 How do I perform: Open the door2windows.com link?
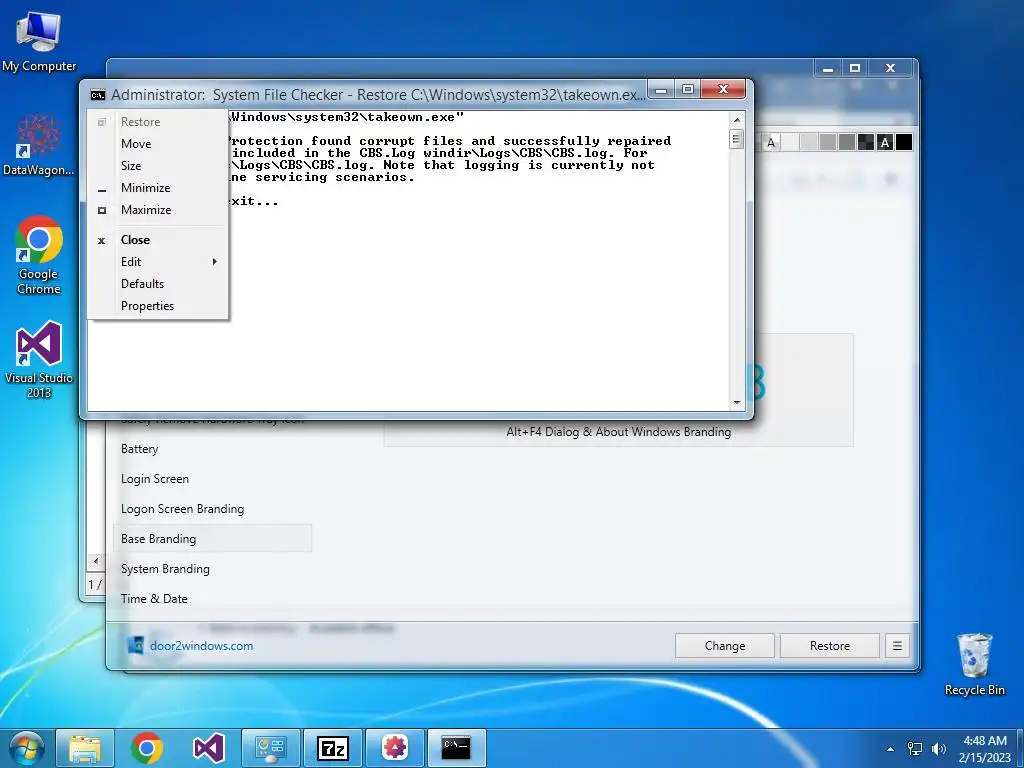[201, 646]
